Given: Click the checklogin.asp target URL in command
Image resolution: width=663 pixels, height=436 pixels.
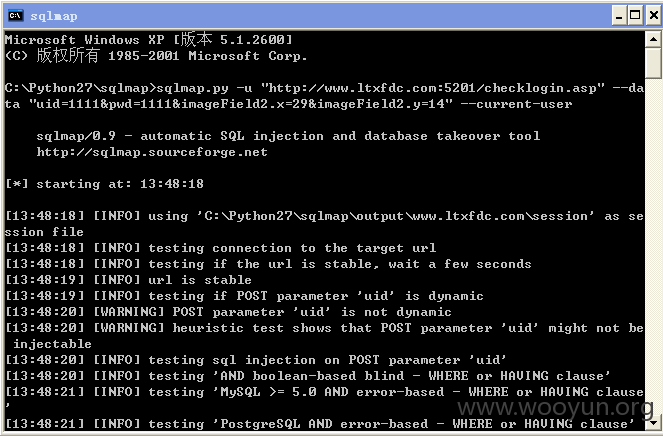Looking at the screenshot, I should click(433, 88).
